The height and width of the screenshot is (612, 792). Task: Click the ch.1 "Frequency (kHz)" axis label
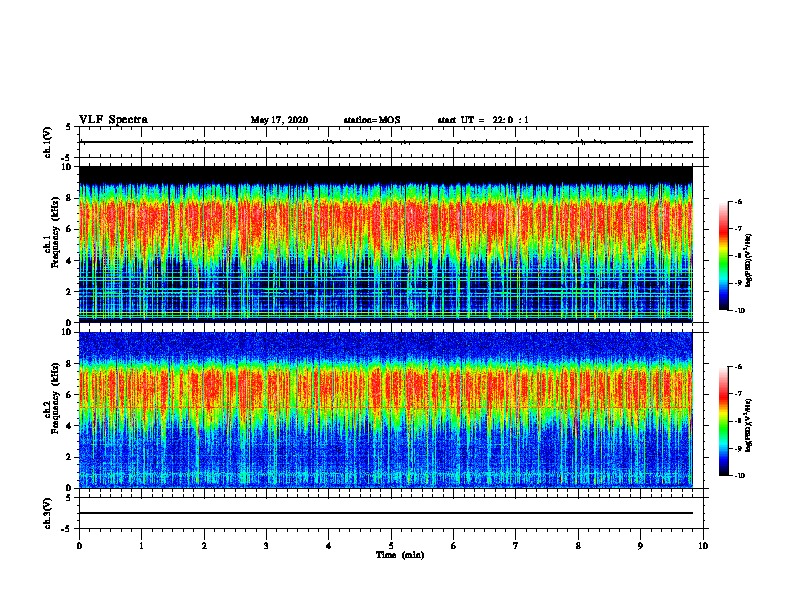[x=55, y=232]
